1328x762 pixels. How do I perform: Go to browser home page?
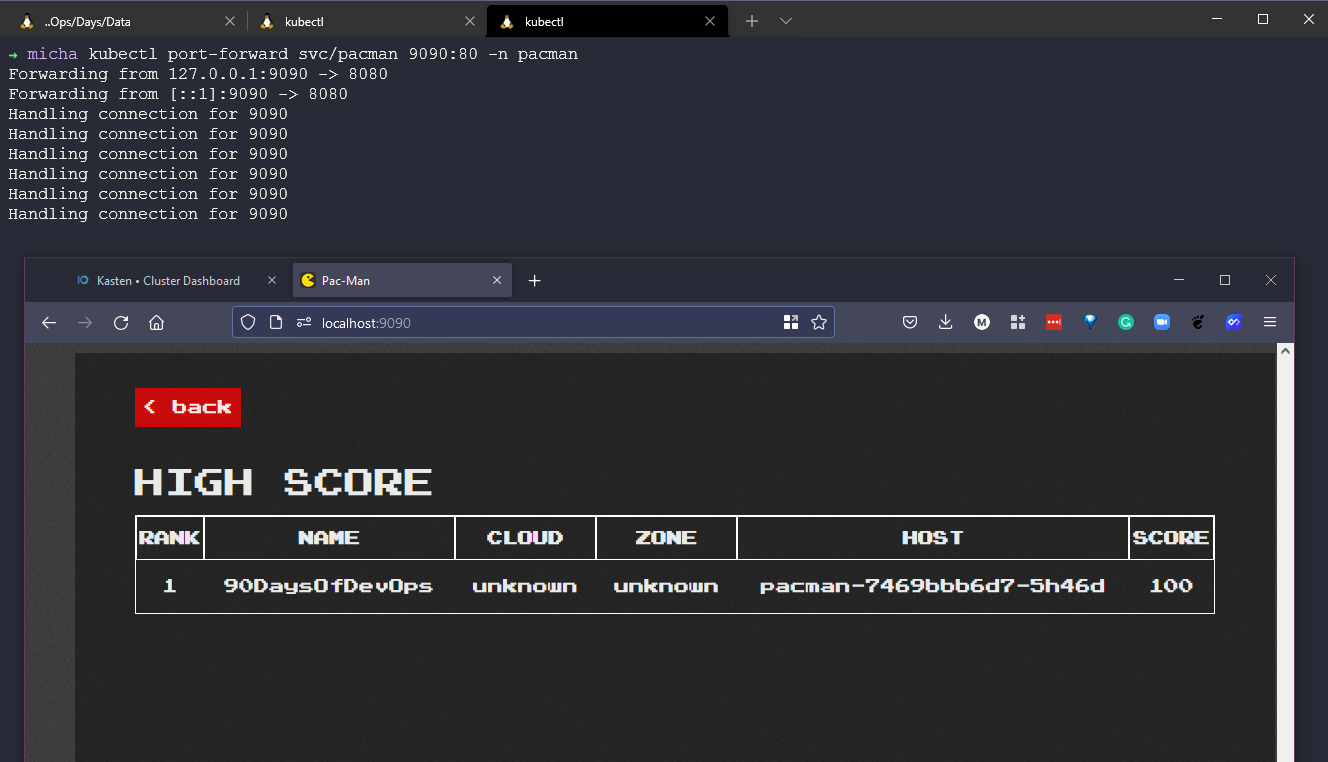pyautogui.click(x=156, y=322)
